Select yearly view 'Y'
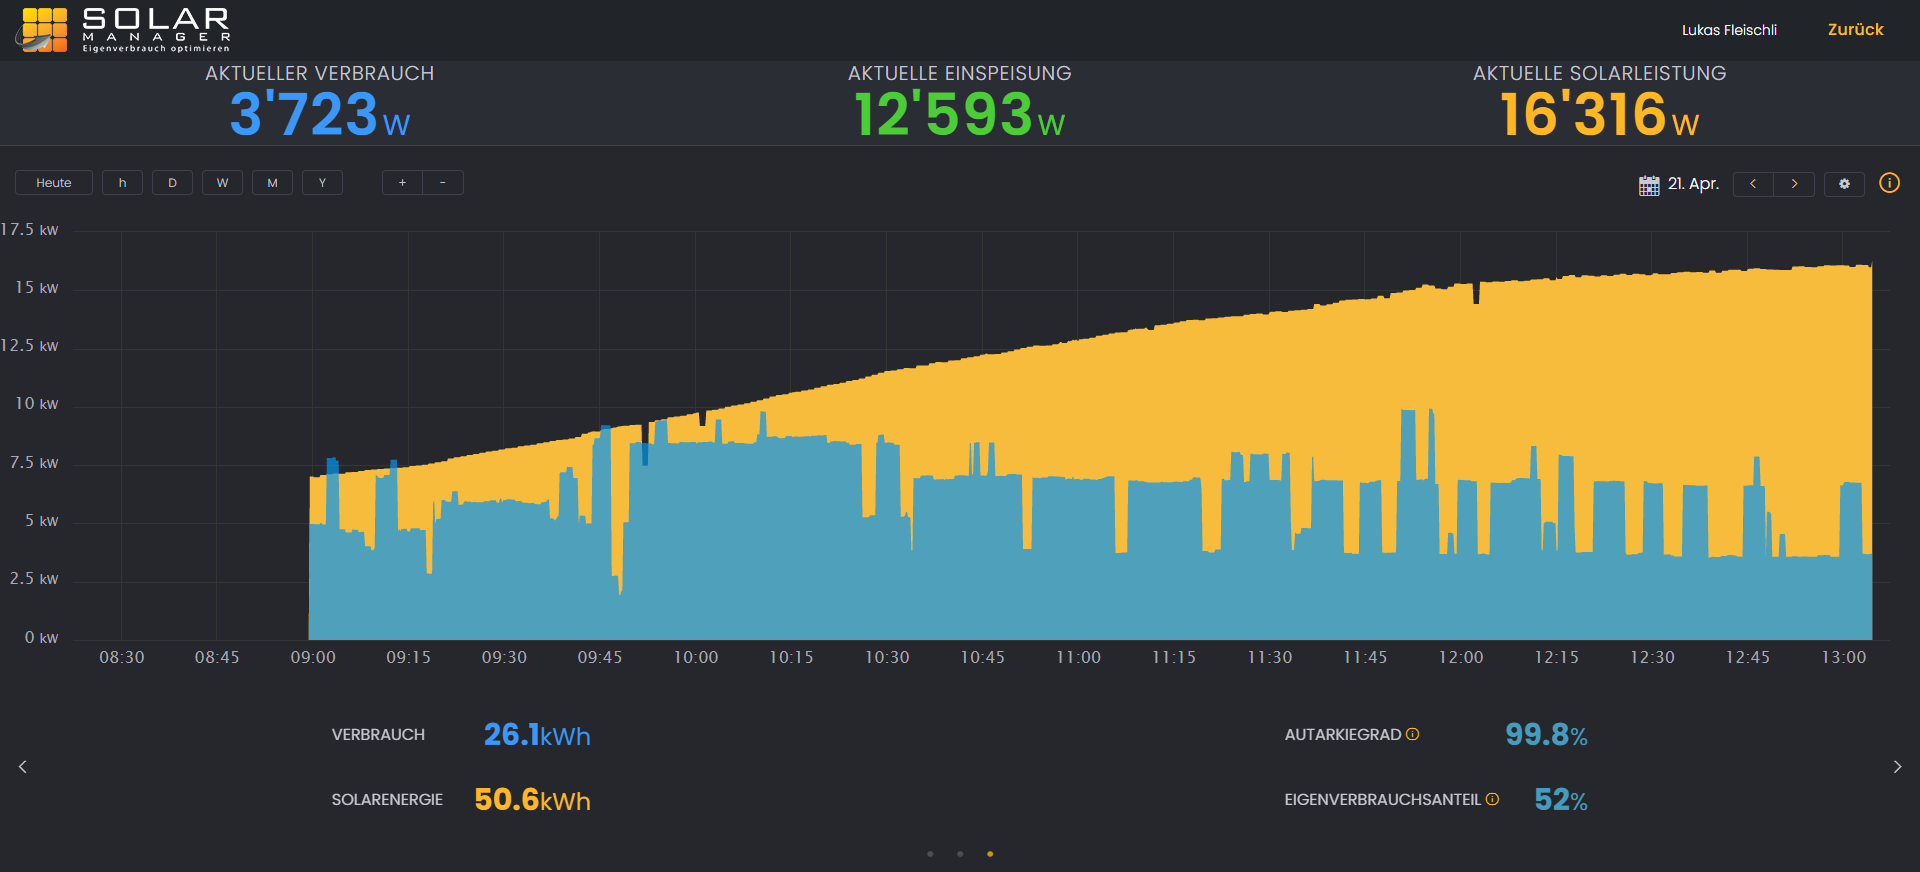 322,183
